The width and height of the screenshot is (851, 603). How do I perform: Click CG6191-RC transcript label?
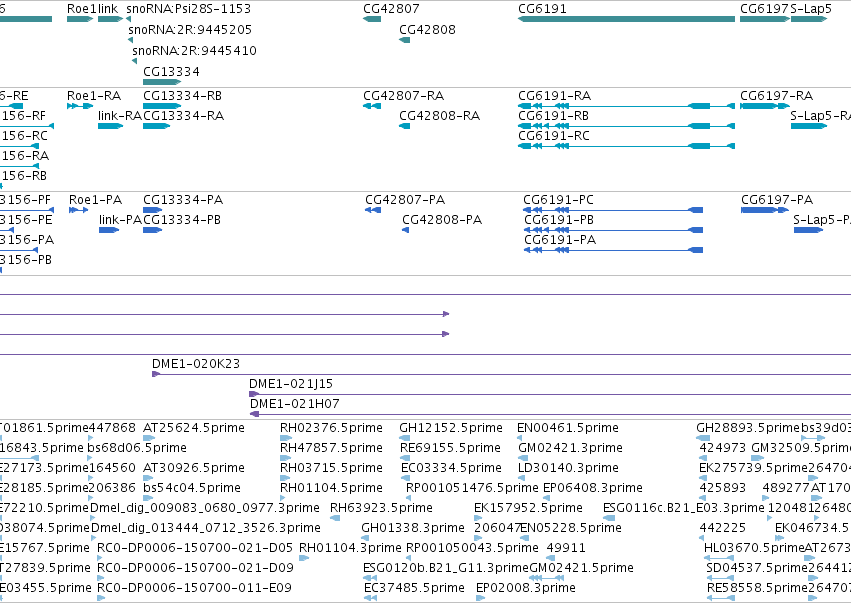[554, 136]
